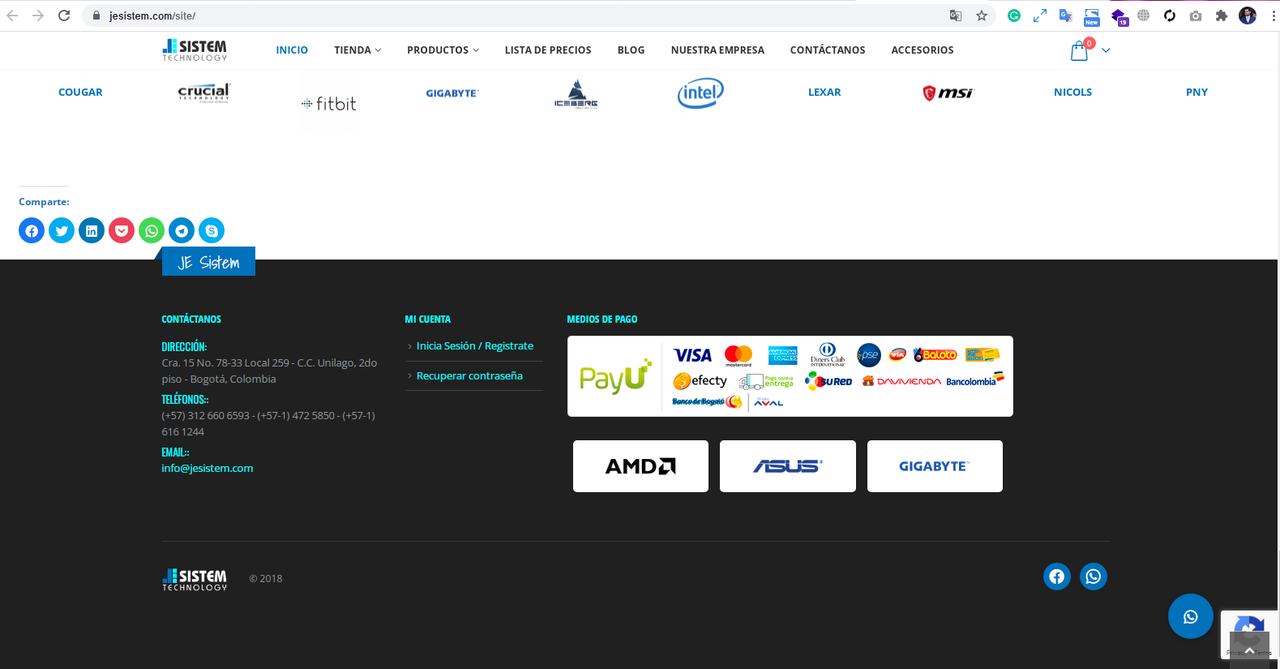Share on Telegram via Comparte icon

[182, 231]
